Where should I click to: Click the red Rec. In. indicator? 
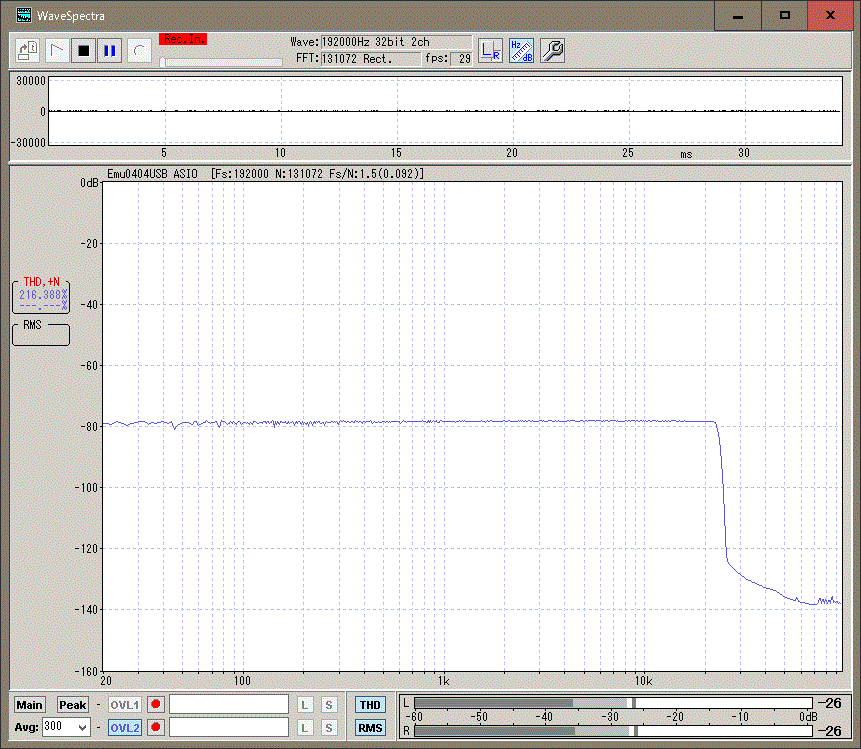[x=183, y=39]
